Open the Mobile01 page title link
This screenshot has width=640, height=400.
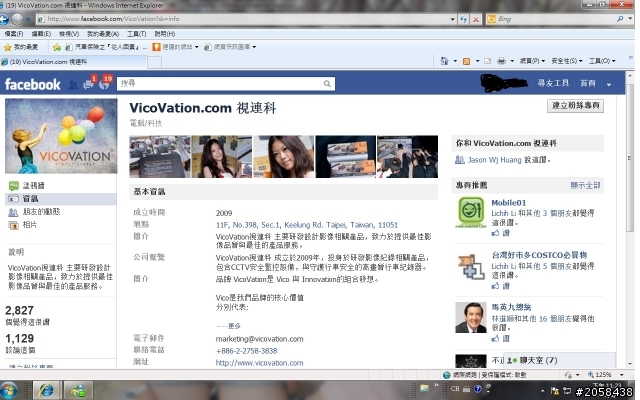[x=509, y=203]
